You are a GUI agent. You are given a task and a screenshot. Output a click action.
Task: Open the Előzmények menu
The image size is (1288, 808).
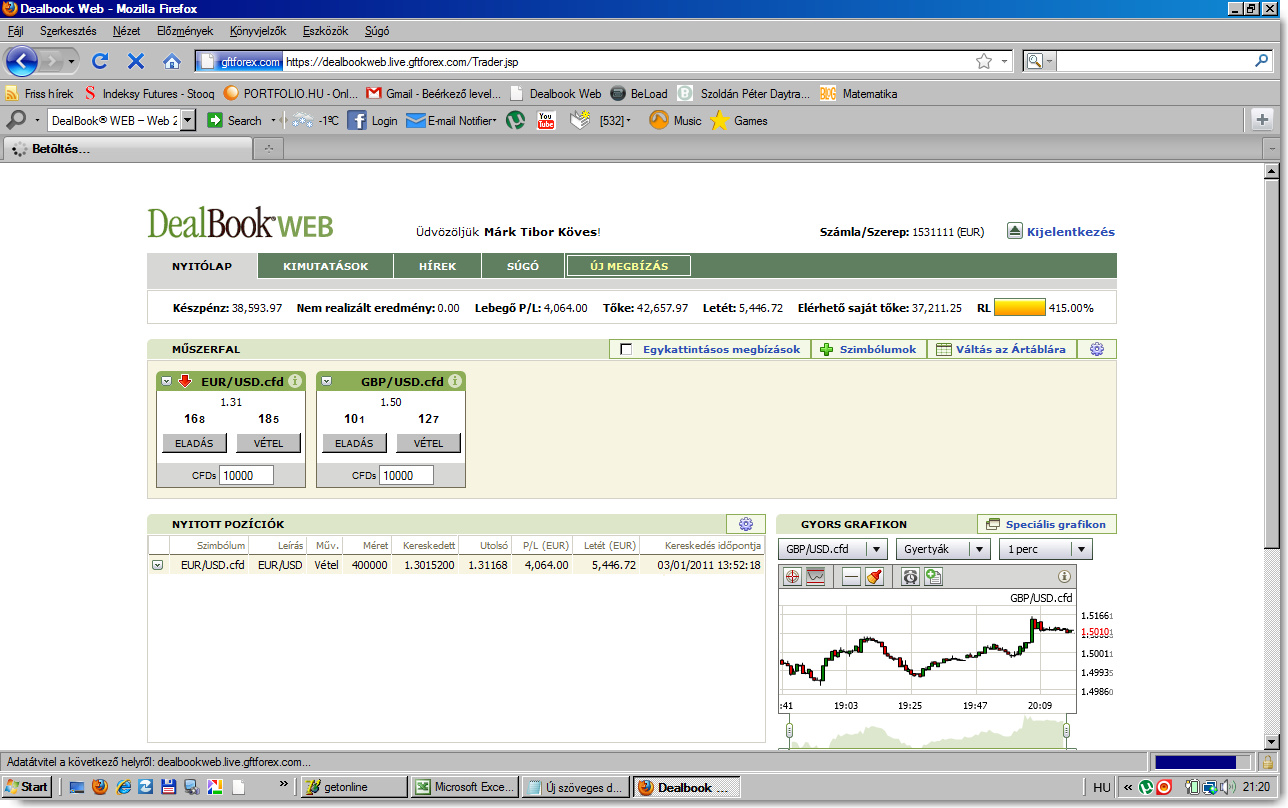tap(186, 31)
